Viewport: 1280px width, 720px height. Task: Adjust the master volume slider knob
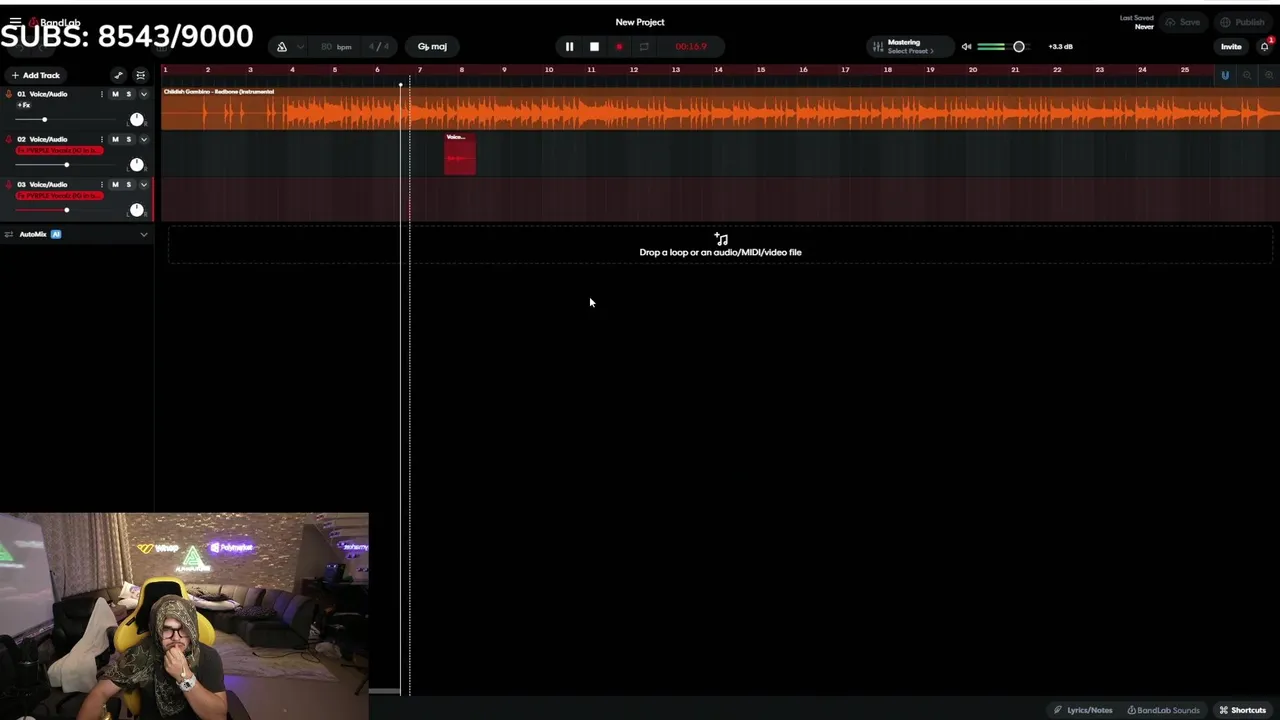[1019, 47]
